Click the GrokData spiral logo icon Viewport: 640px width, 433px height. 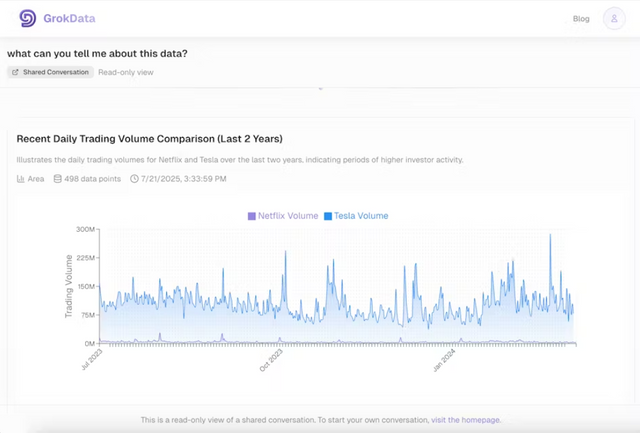click(27, 18)
